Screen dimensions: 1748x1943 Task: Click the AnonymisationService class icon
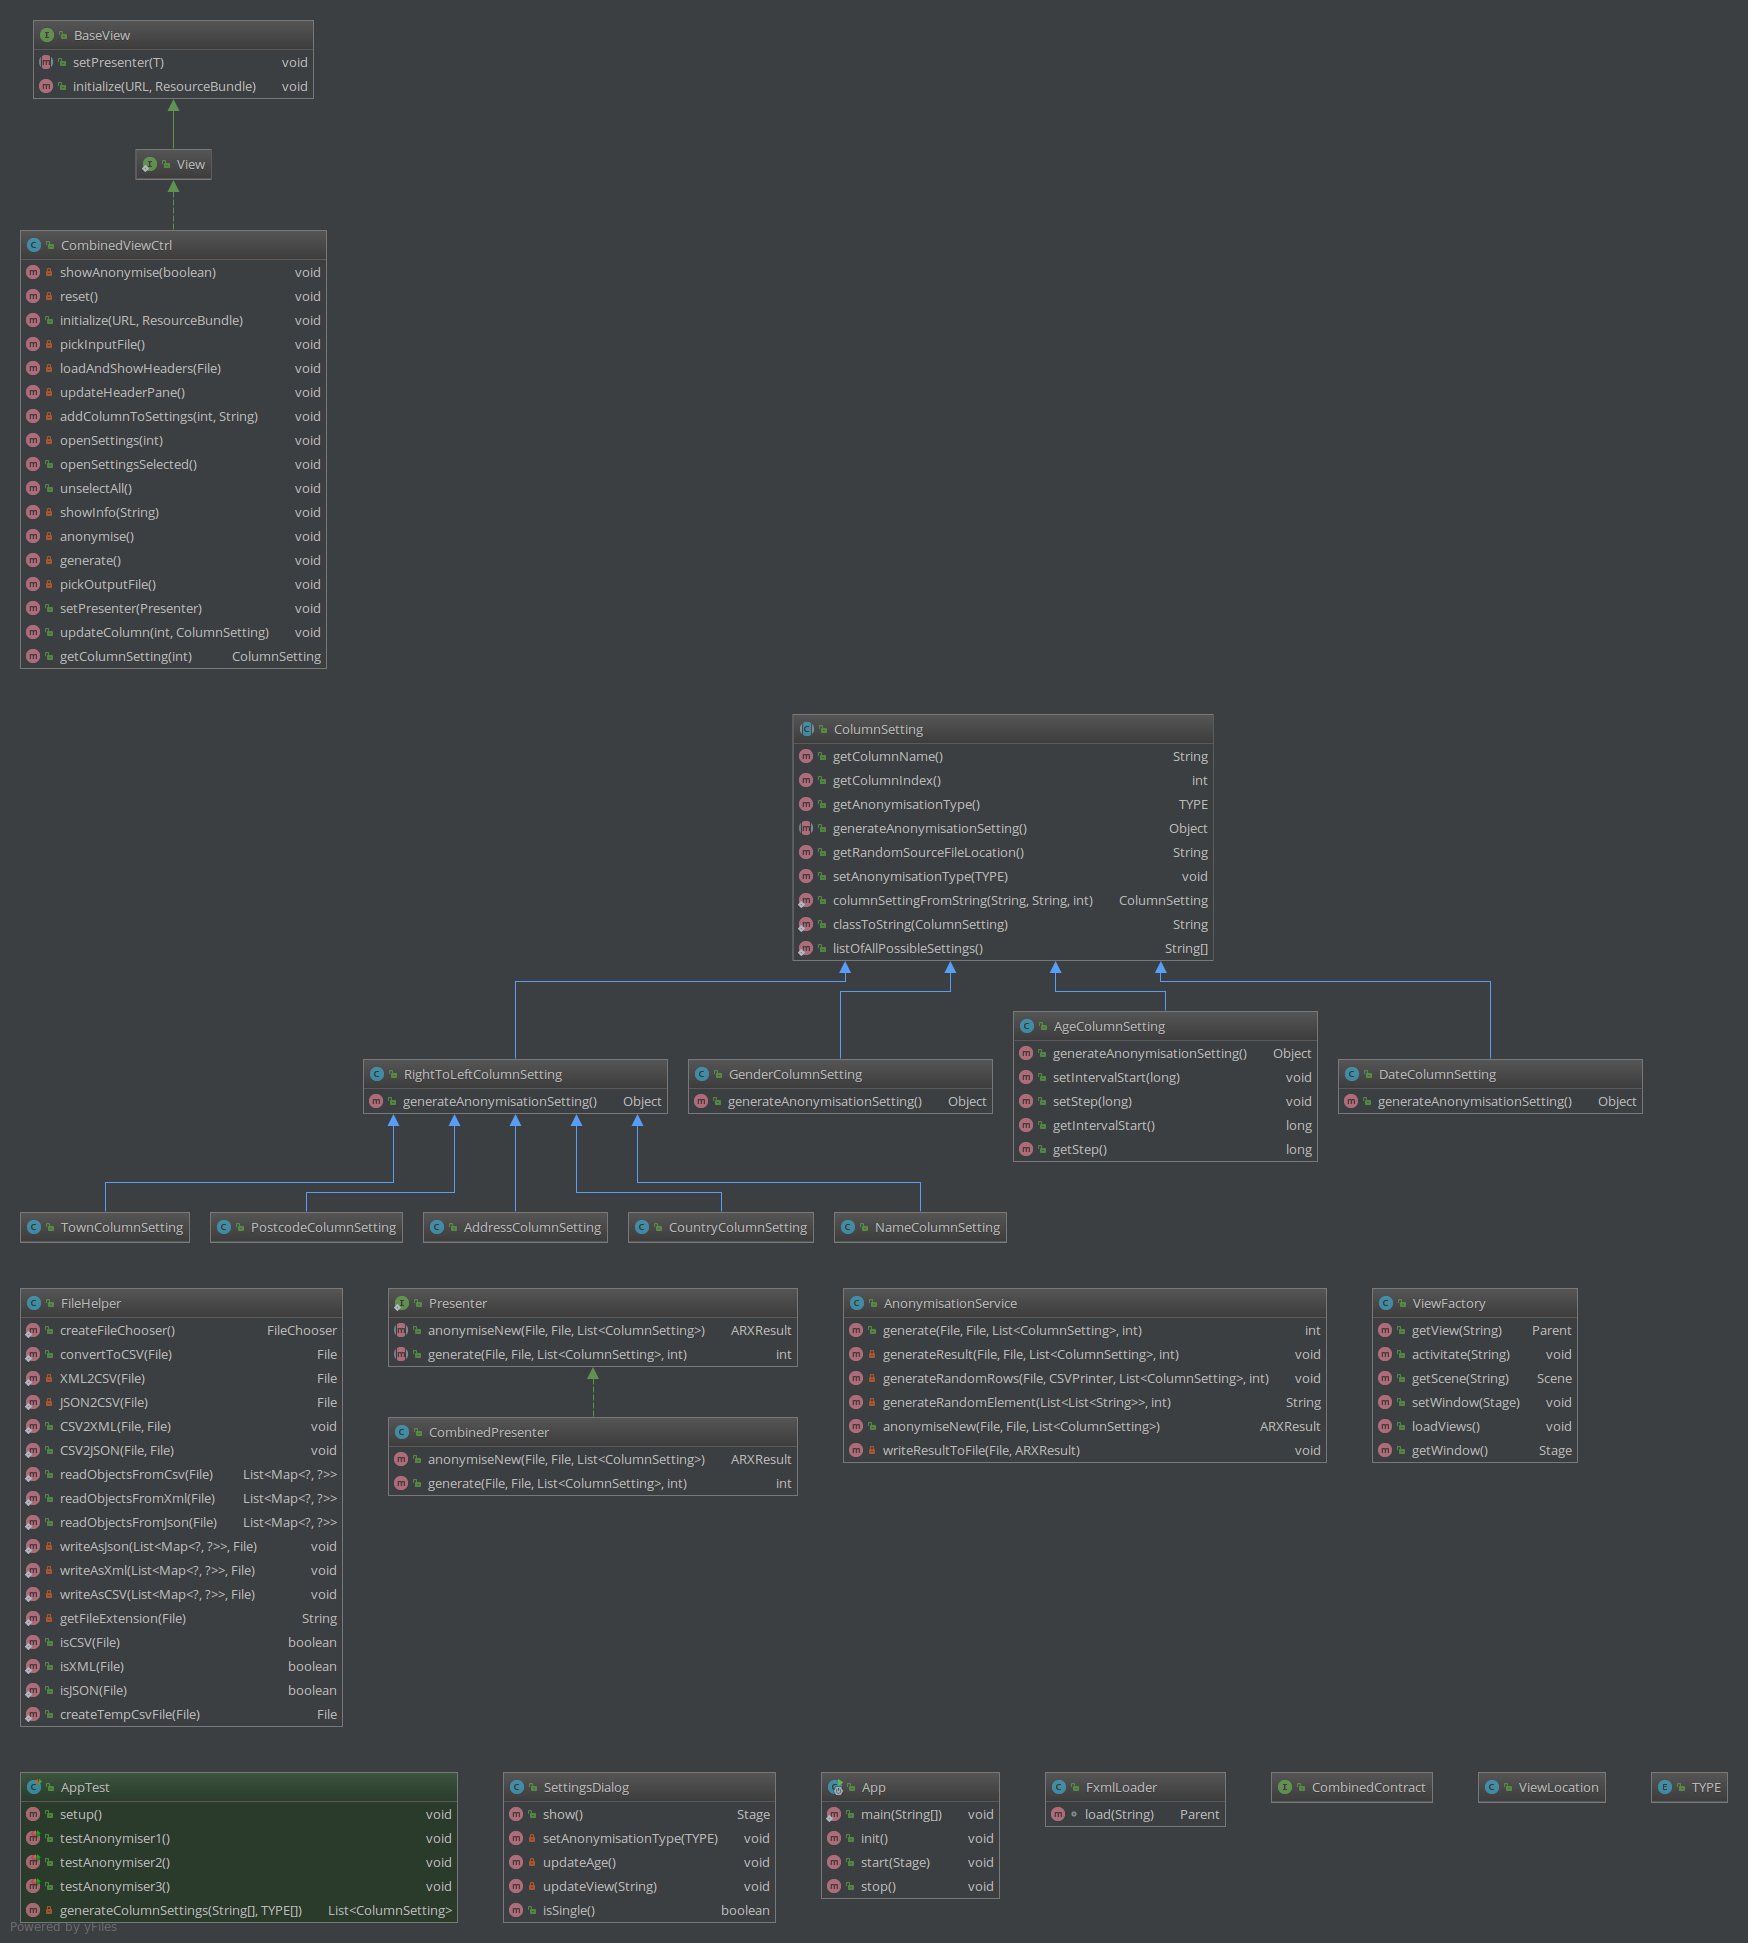[856, 1303]
